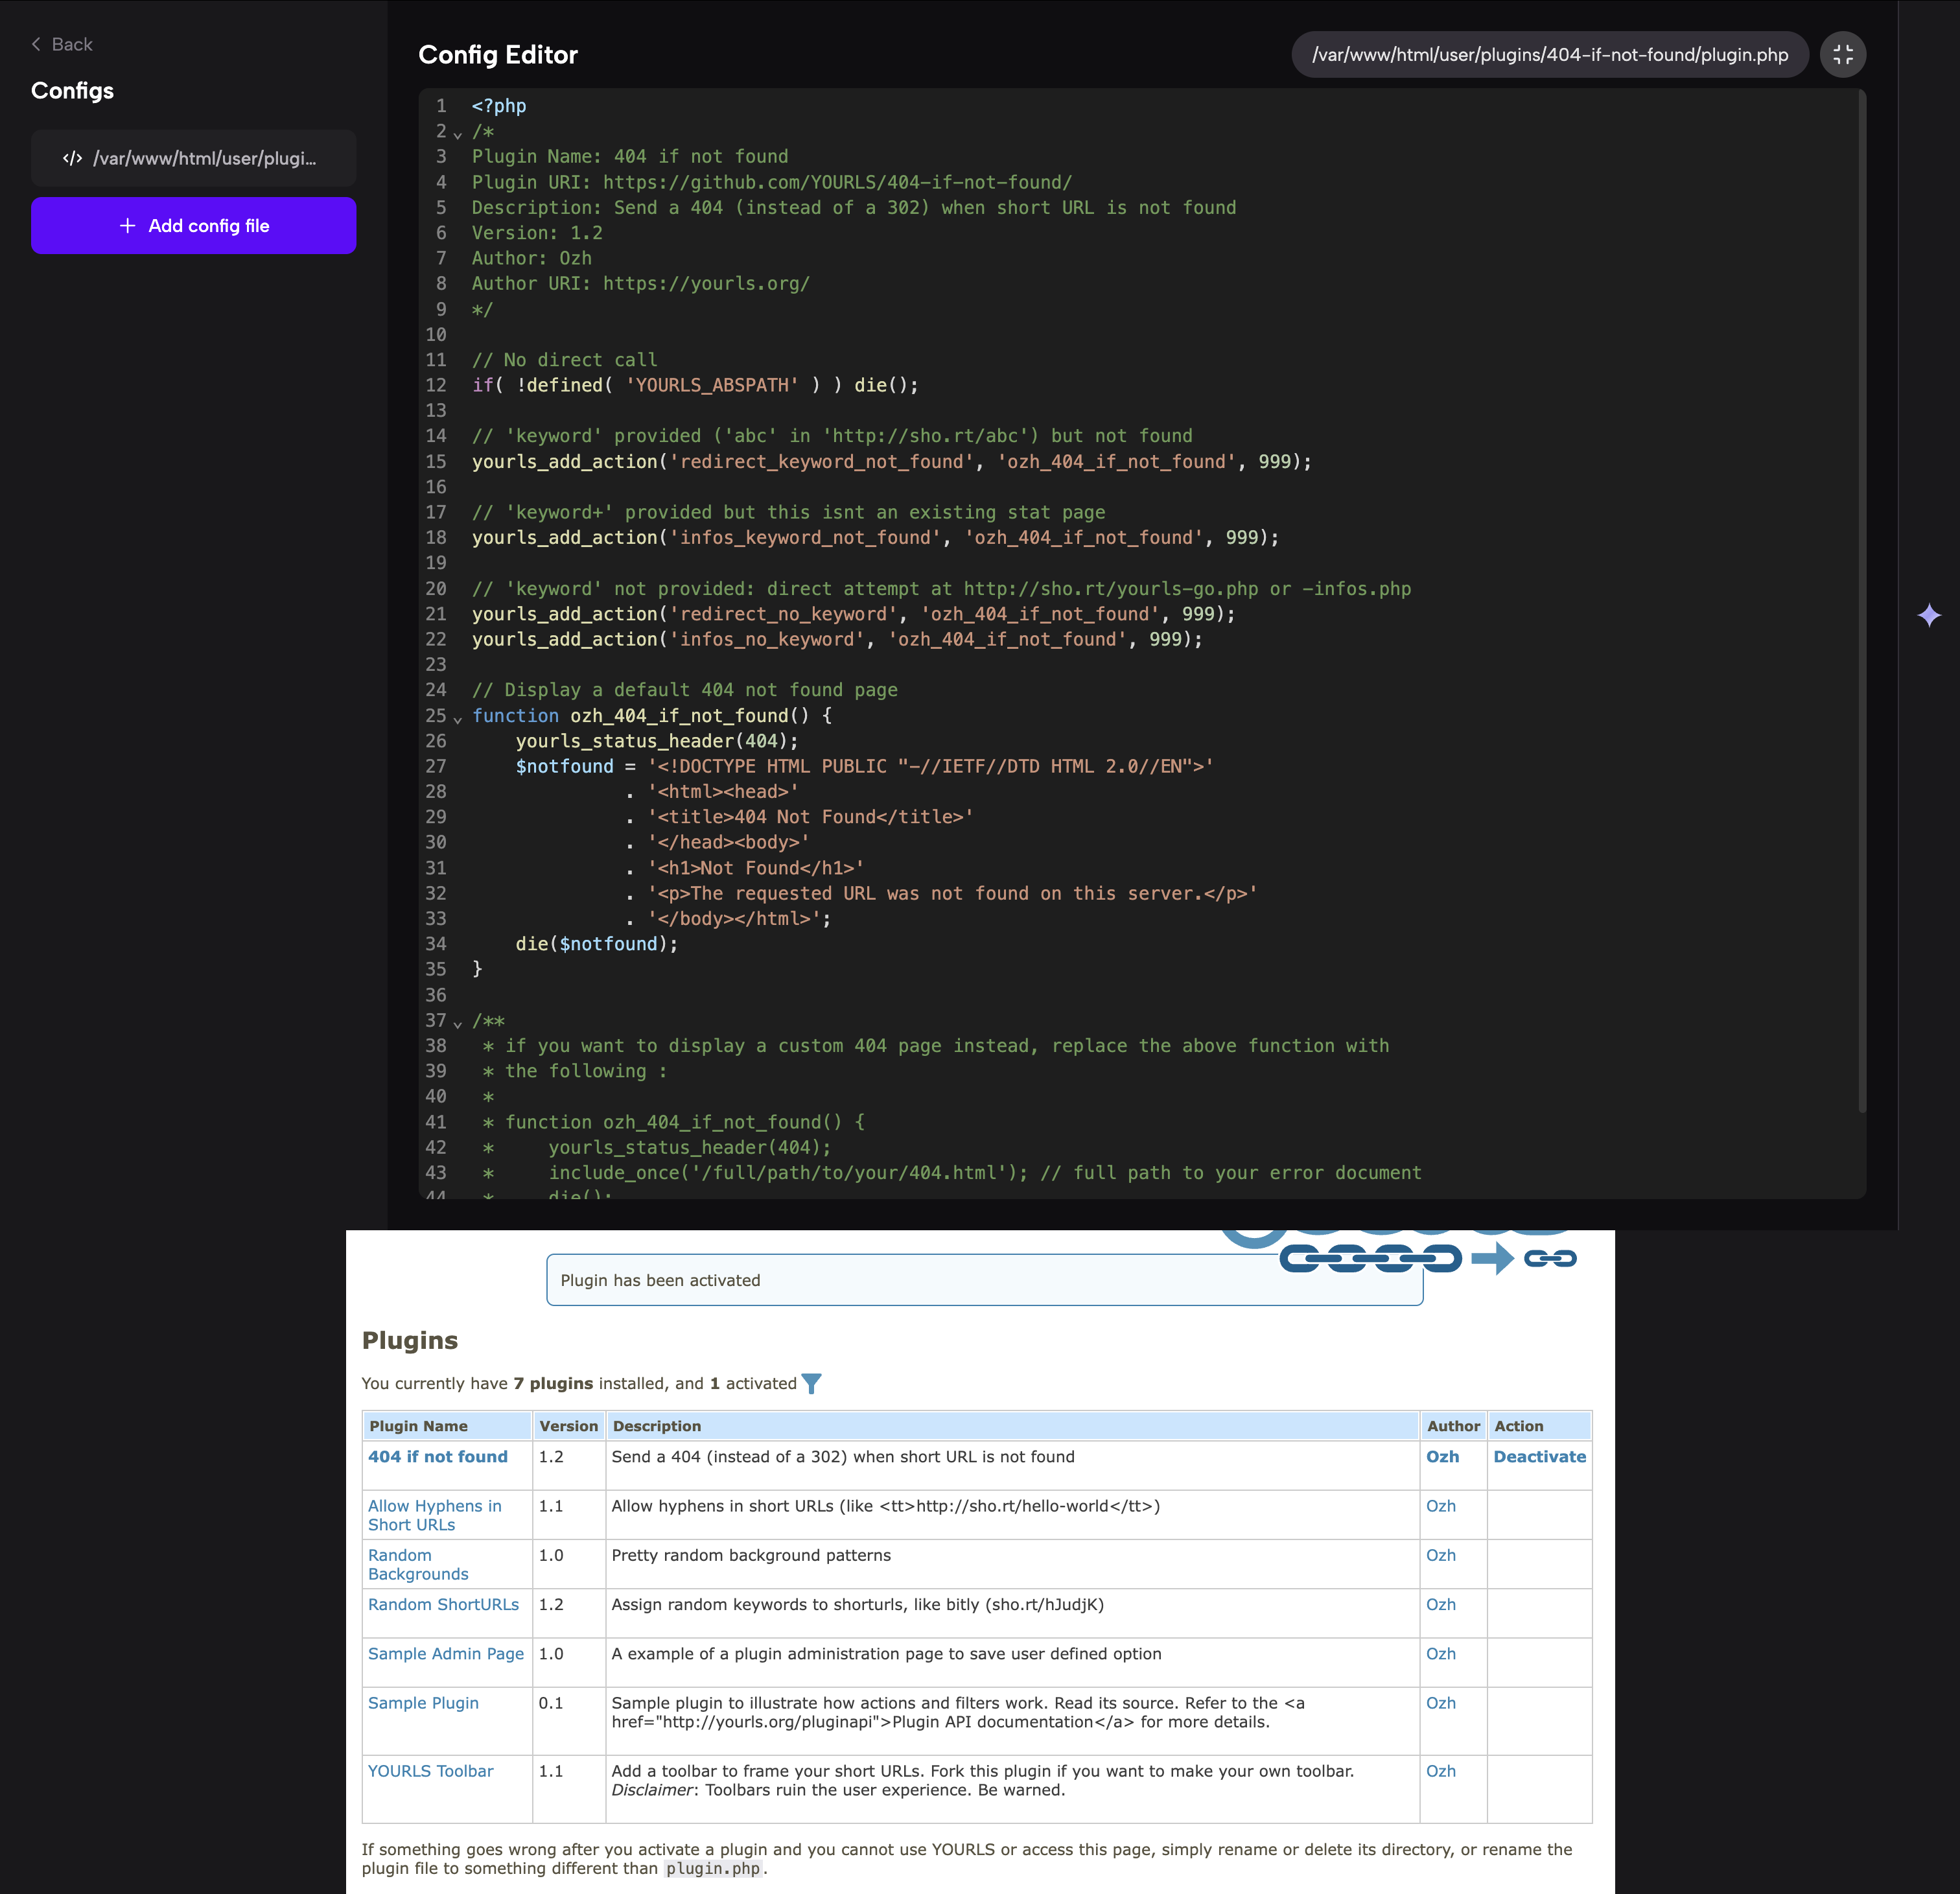The width and height of the screenshot is (1960, 1894).
Task: Click the code editor vertical scrollbar
Action: 1861,600
